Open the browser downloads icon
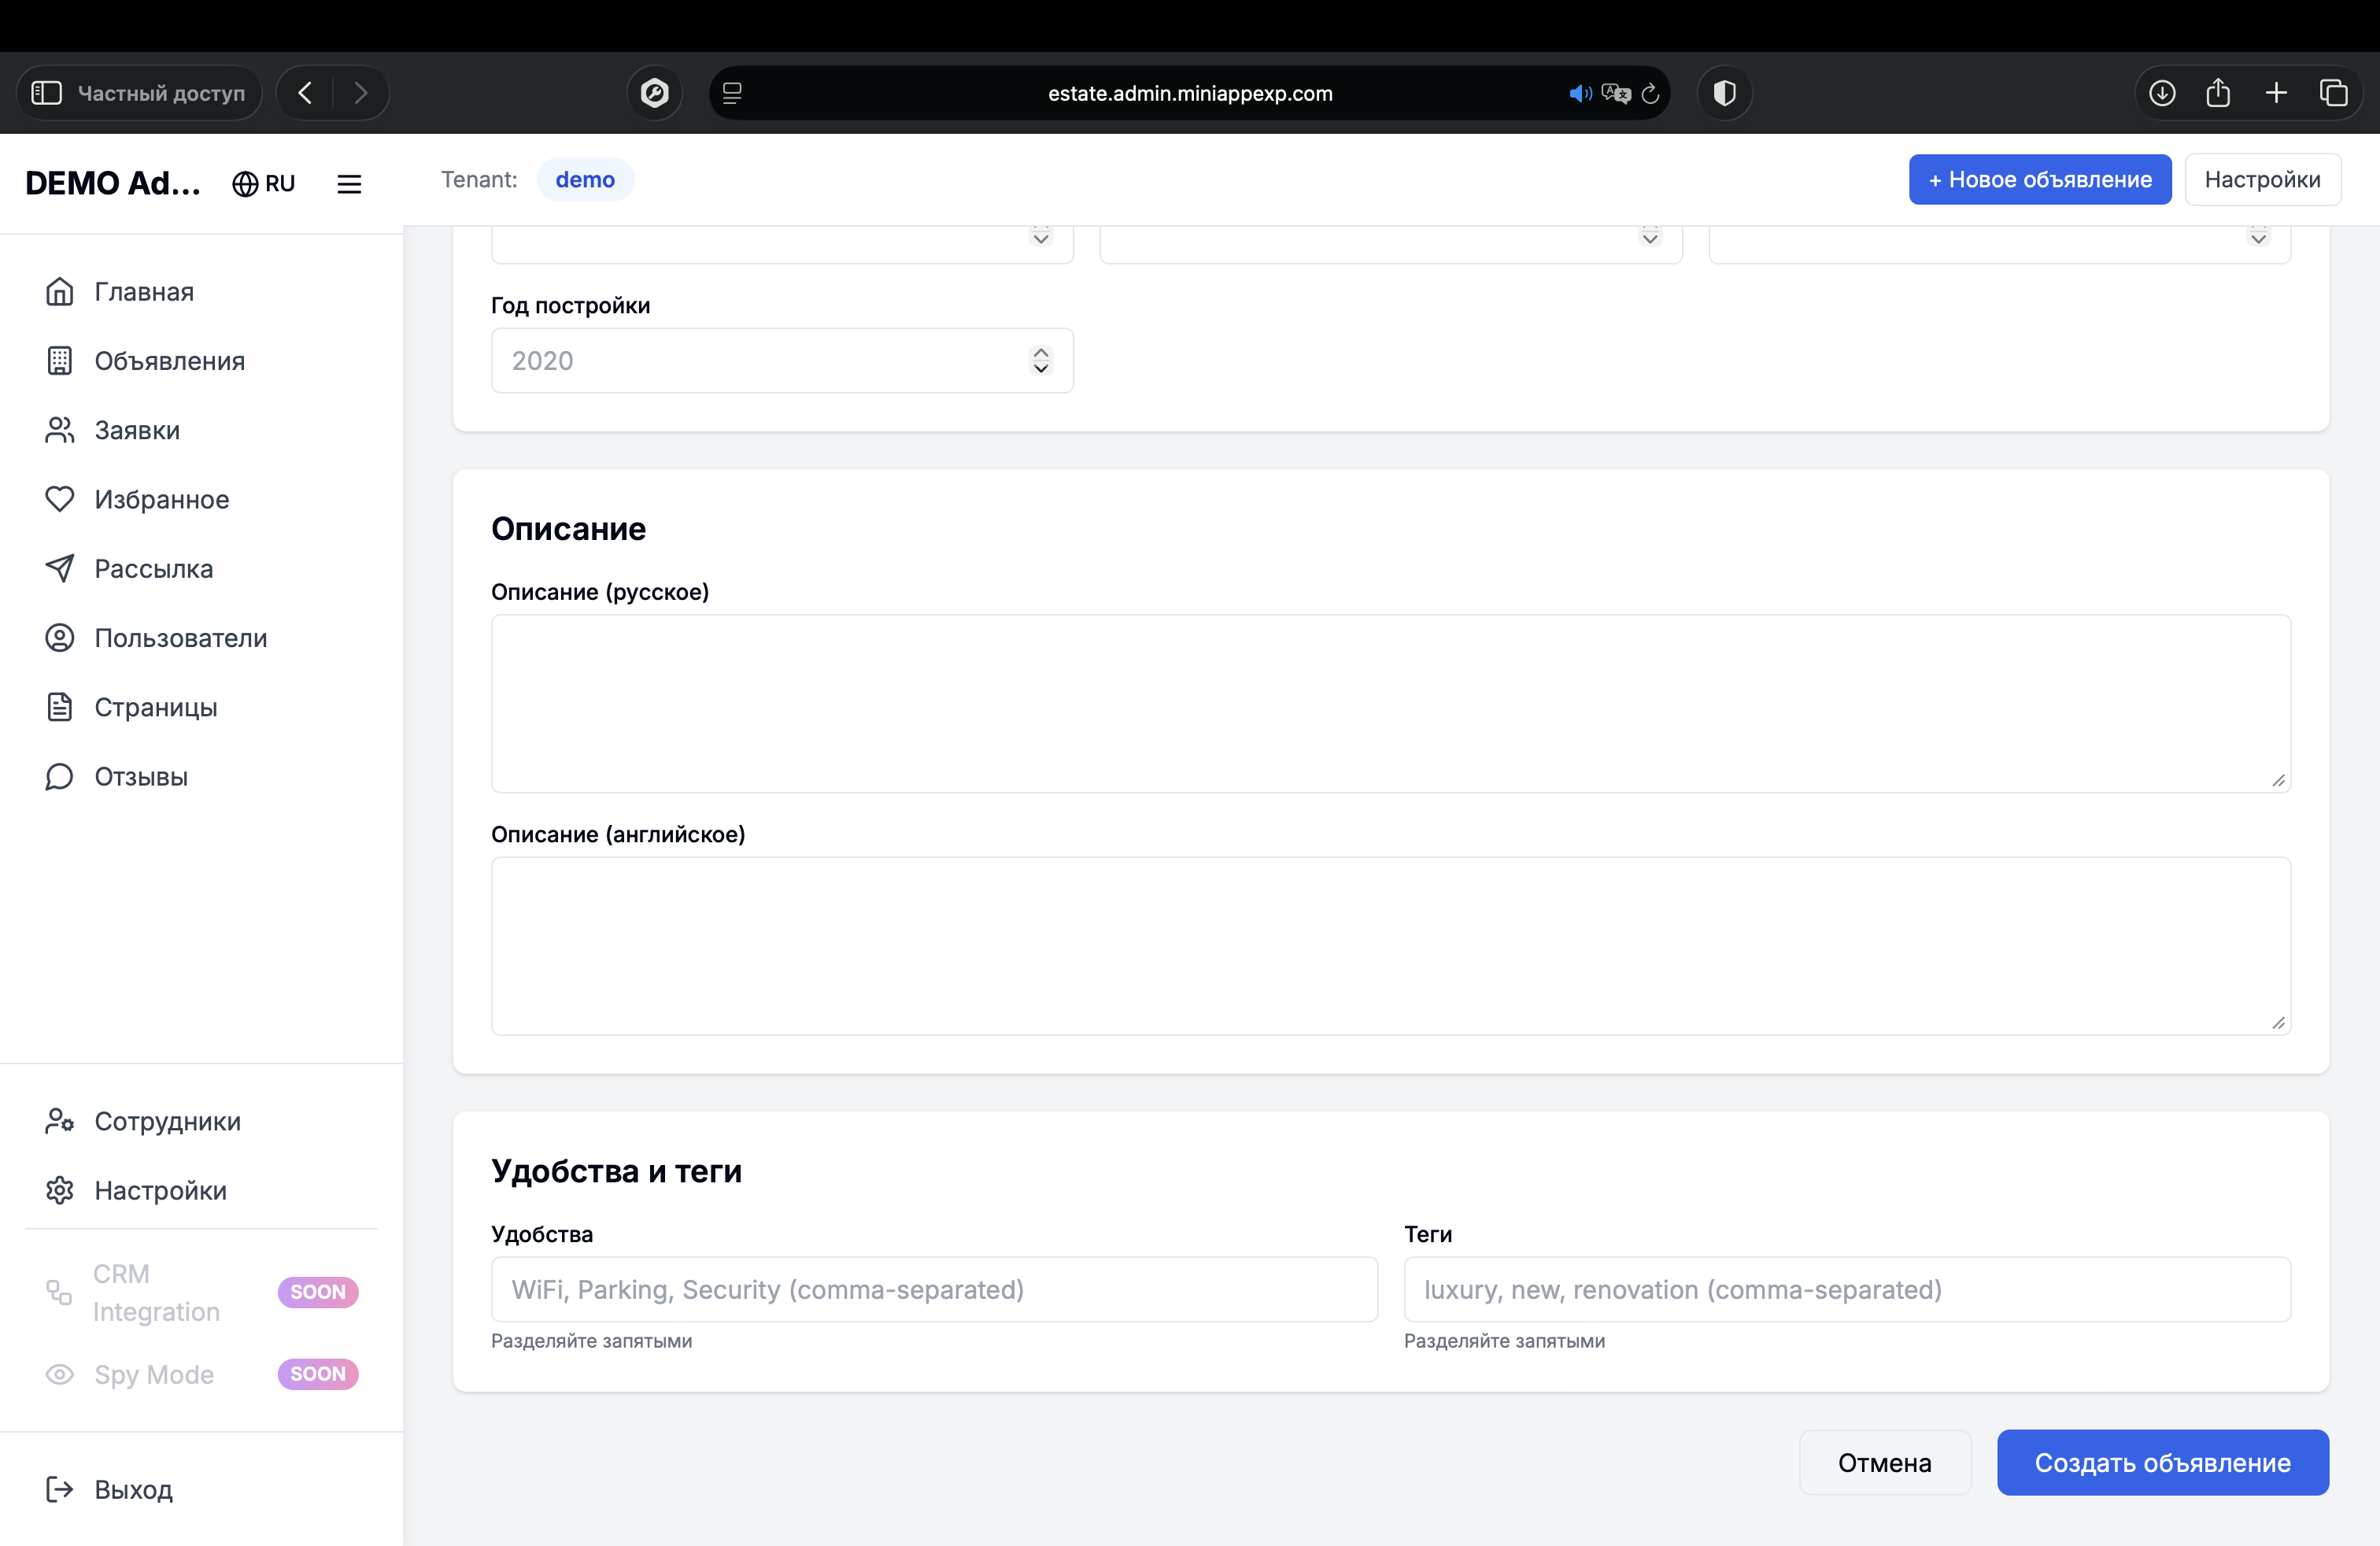 click(x=2161, y=93)
